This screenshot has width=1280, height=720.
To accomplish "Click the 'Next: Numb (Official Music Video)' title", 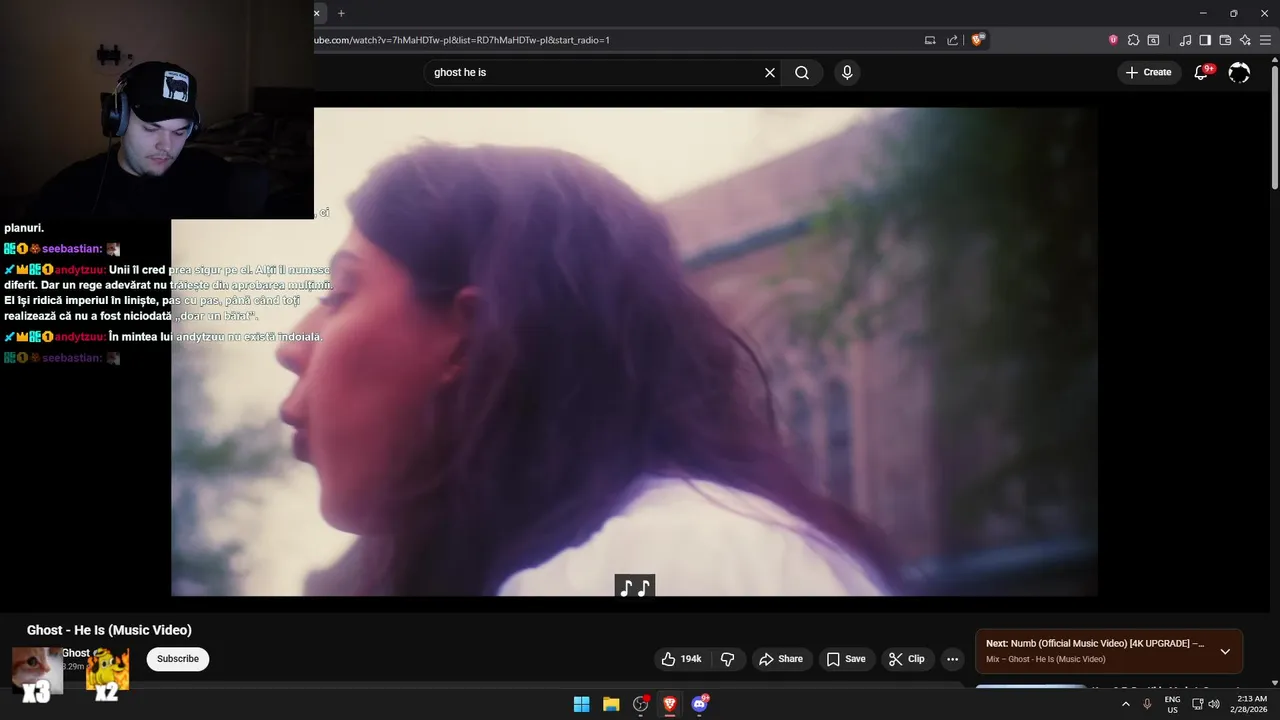I will (x=1095, y=644).
